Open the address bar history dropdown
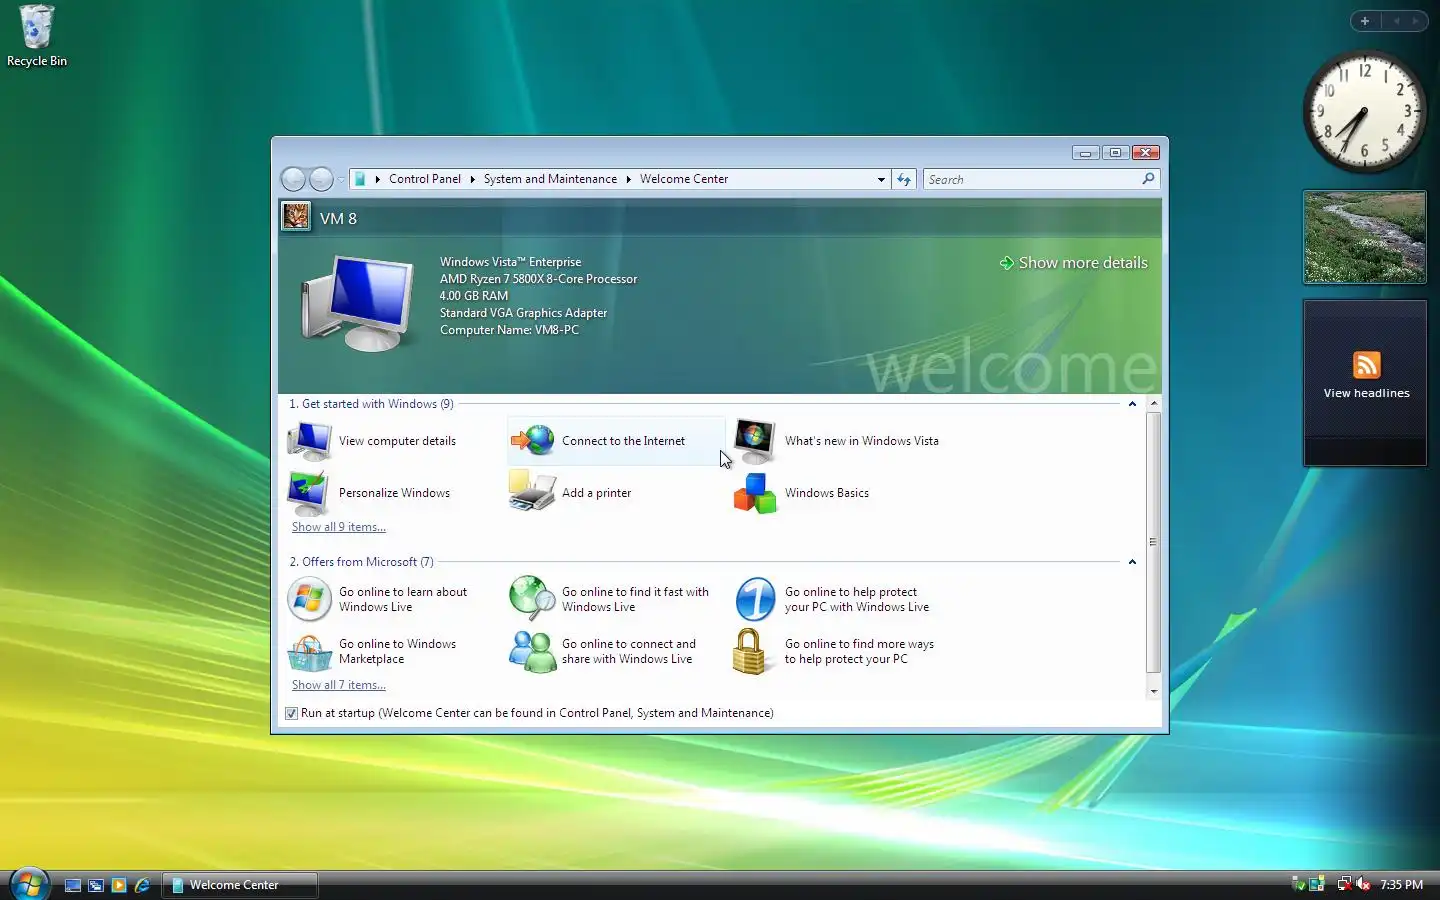The image size is (1440, 900). tap(881, 179)
